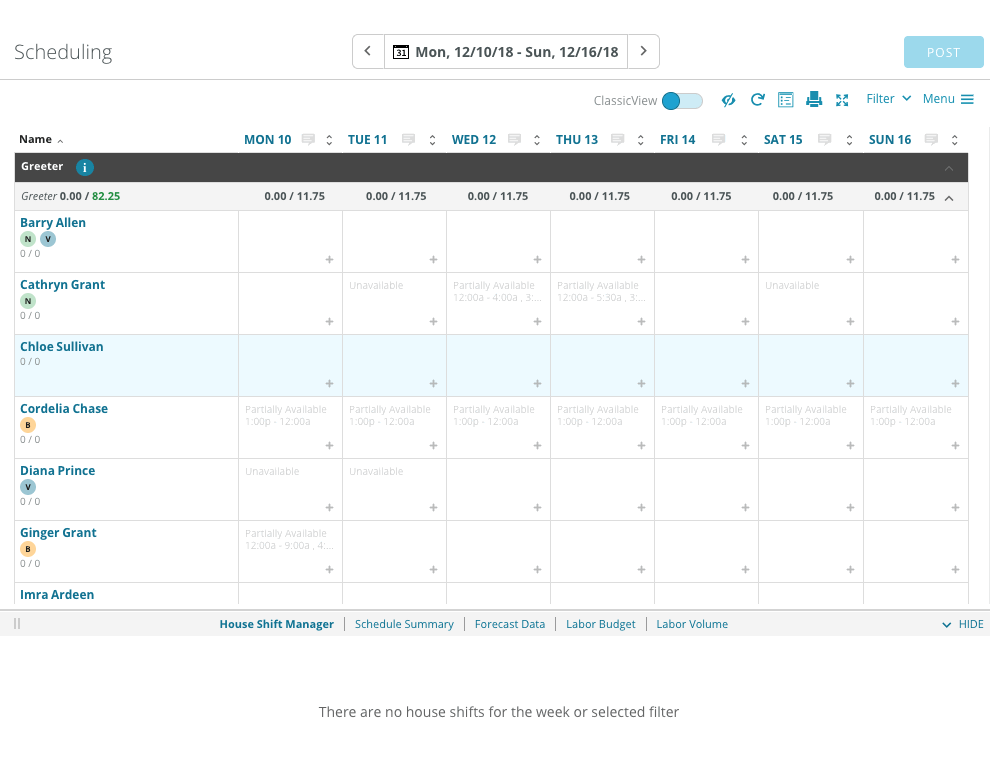Toggle the ClassicView switch
The image size is (990, 761).
pos(682,100)
